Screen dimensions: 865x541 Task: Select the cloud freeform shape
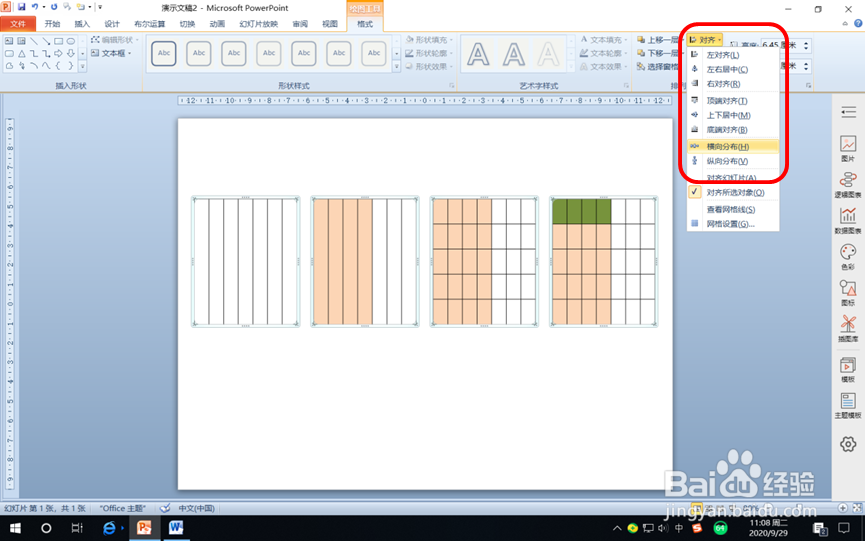click(x=9, y=66)
